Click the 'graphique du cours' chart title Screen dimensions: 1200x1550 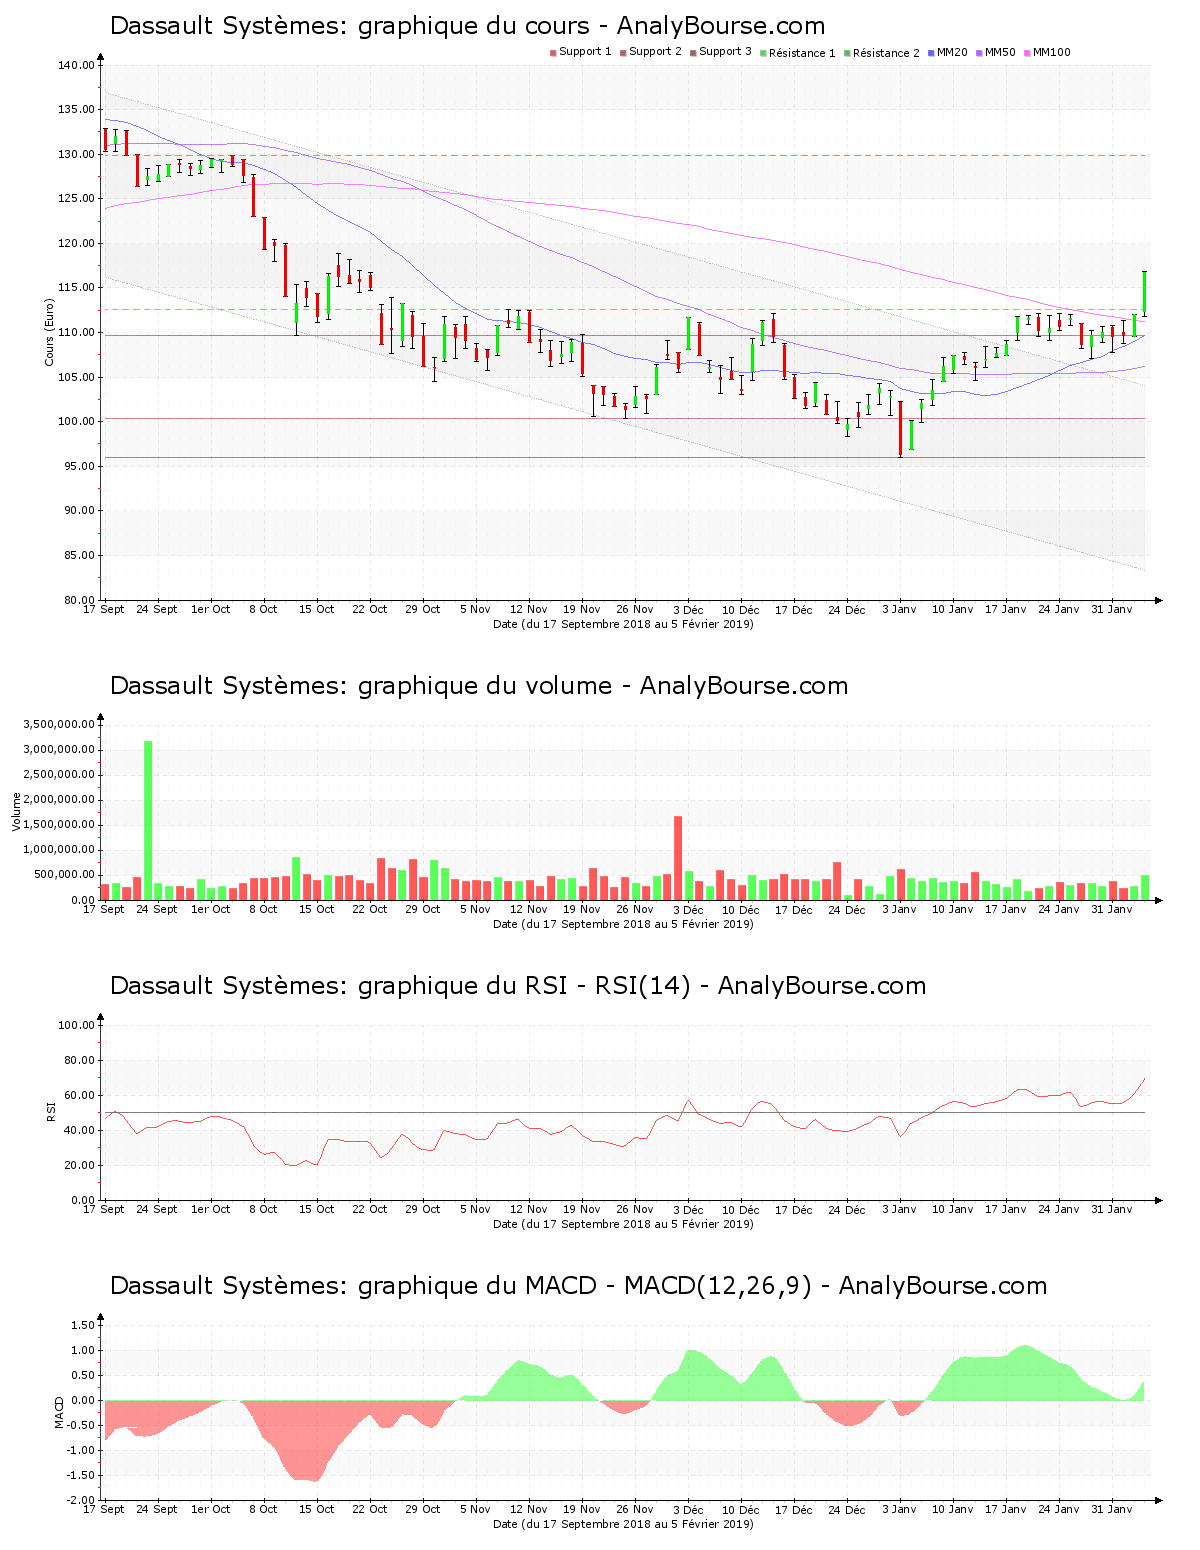[x=467, y=26]
